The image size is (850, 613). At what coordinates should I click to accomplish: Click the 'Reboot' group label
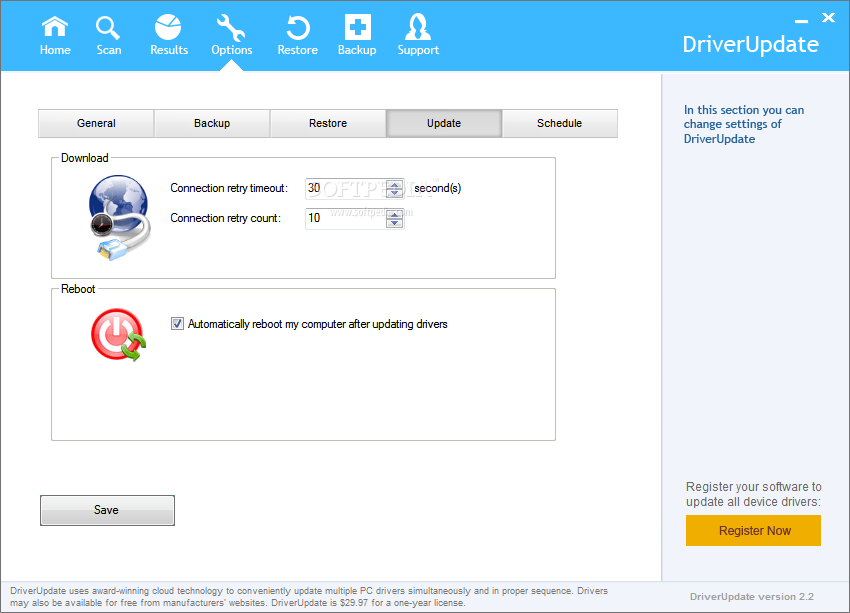[x=78, y=289]
